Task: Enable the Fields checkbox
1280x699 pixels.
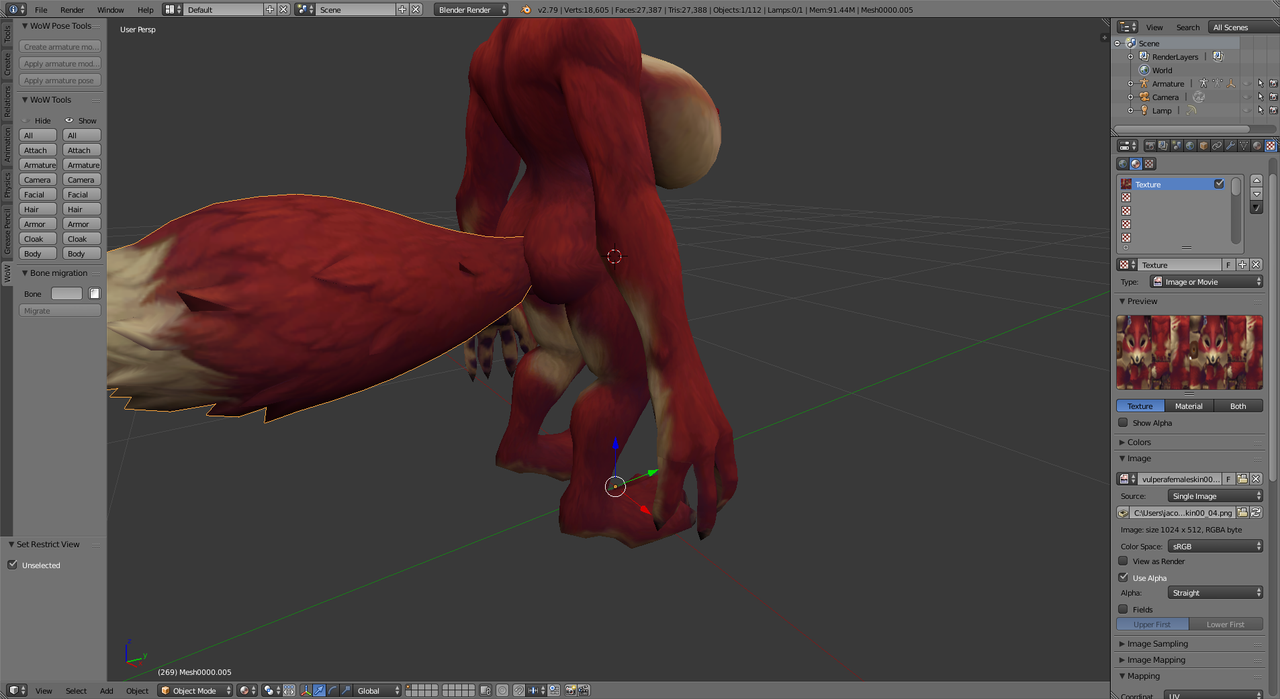Action: click(x=1123, y=609)
